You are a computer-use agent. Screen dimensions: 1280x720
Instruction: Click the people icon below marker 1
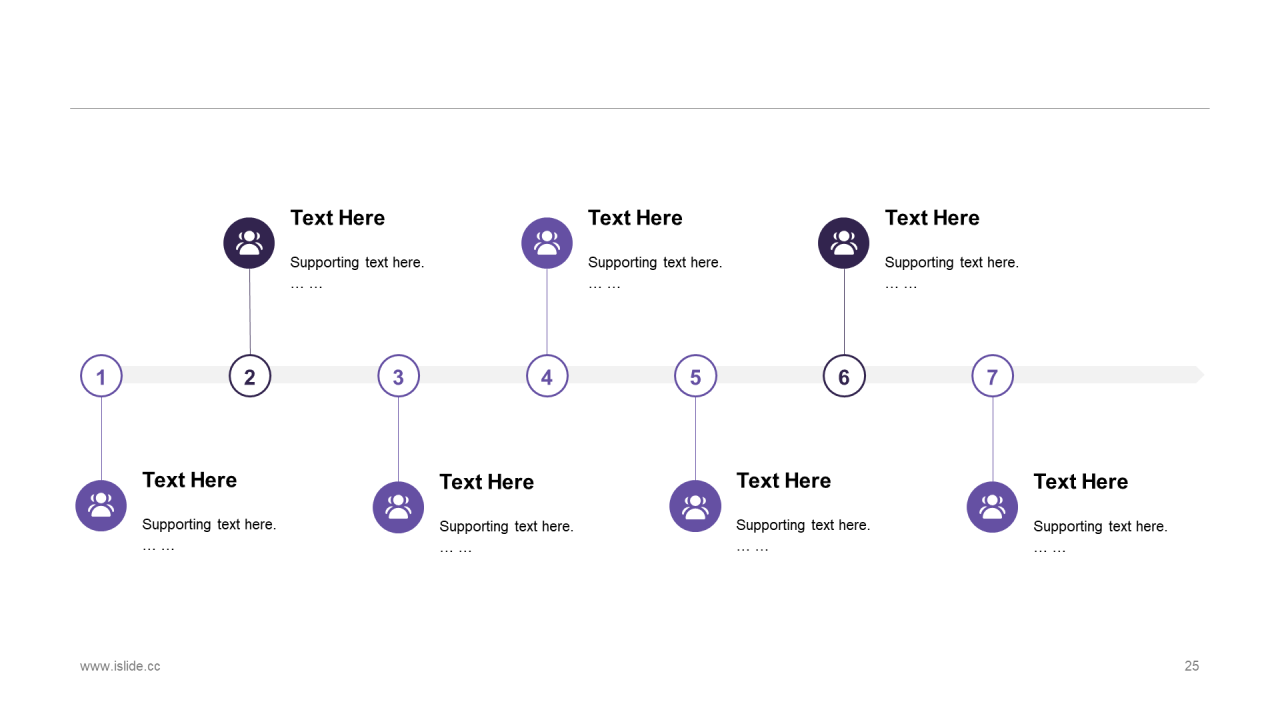click(101, 506)
